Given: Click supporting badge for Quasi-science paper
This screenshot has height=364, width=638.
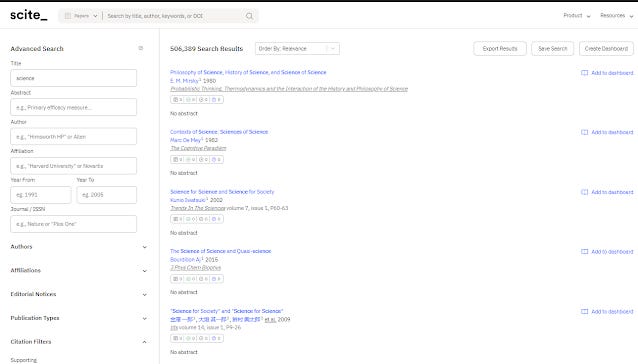Looking at the screenshot, I should [191, 279].
